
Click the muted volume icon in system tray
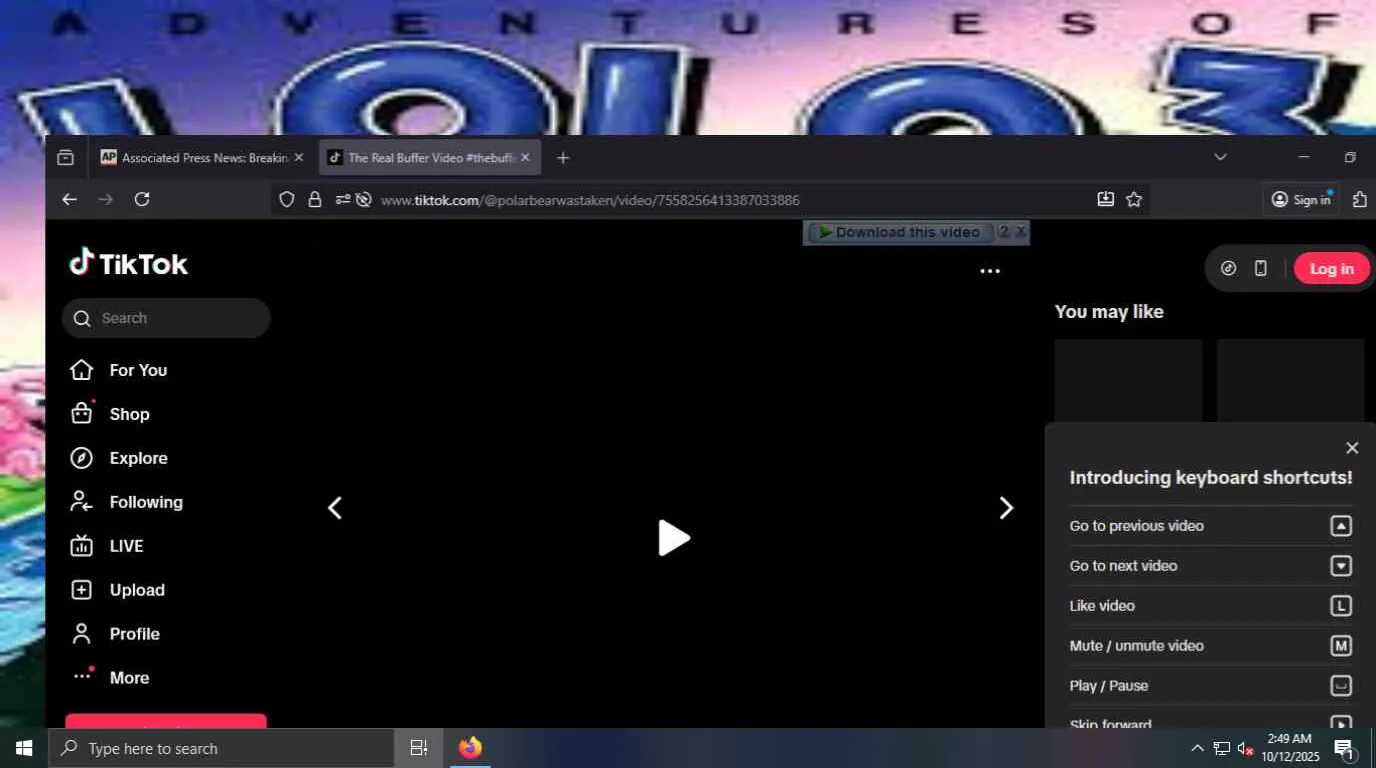1246,748
